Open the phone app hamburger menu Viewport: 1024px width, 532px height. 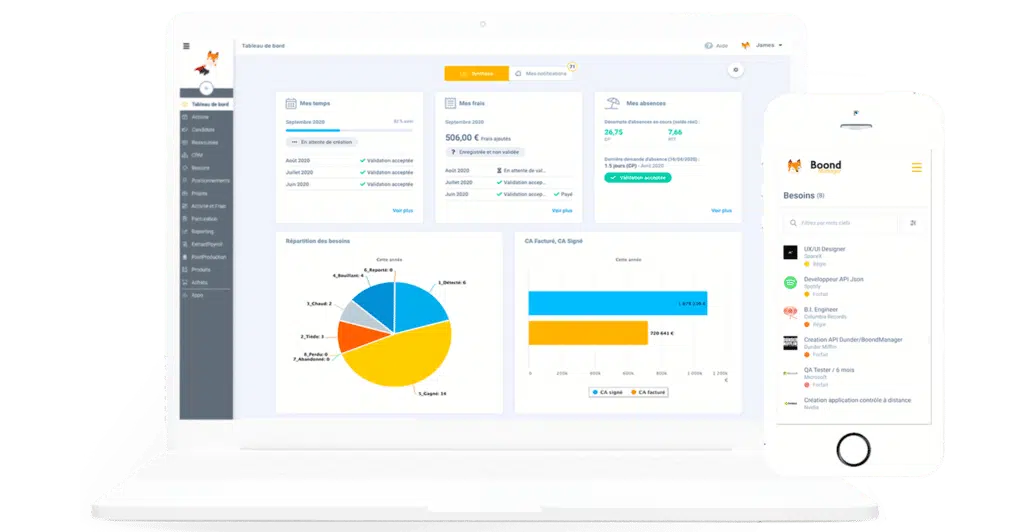917,168
